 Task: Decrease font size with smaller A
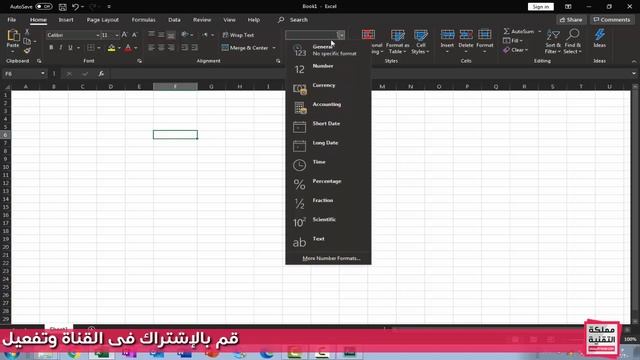134,35
